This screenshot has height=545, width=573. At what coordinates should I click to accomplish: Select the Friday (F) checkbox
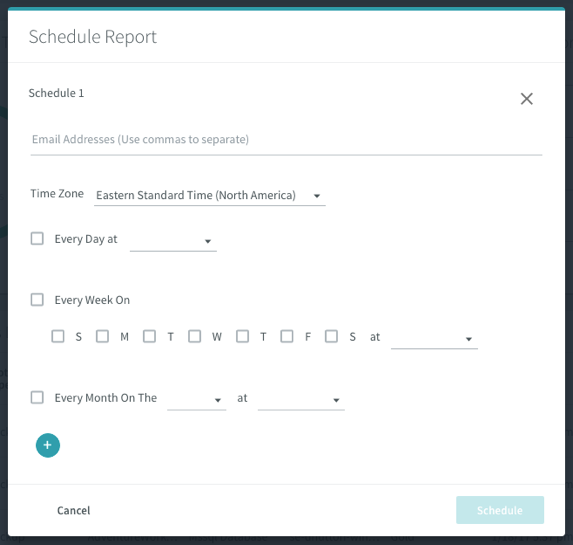(287, 336)
